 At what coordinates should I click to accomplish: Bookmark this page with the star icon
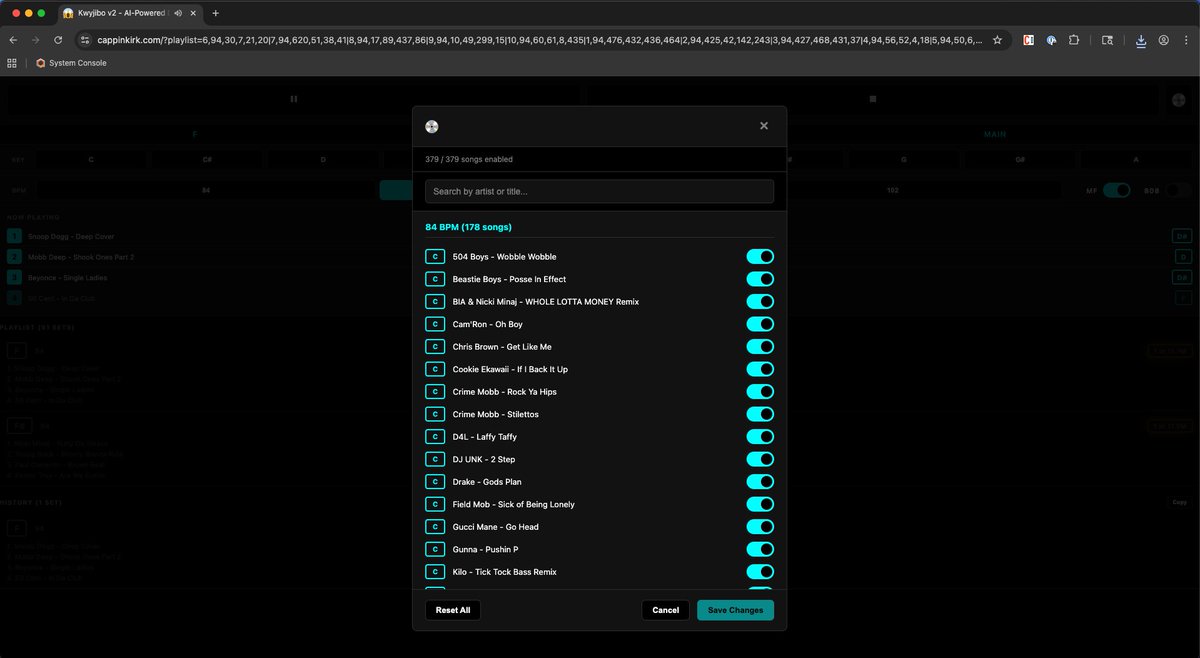pyautogui.click(x=997, y=40)
